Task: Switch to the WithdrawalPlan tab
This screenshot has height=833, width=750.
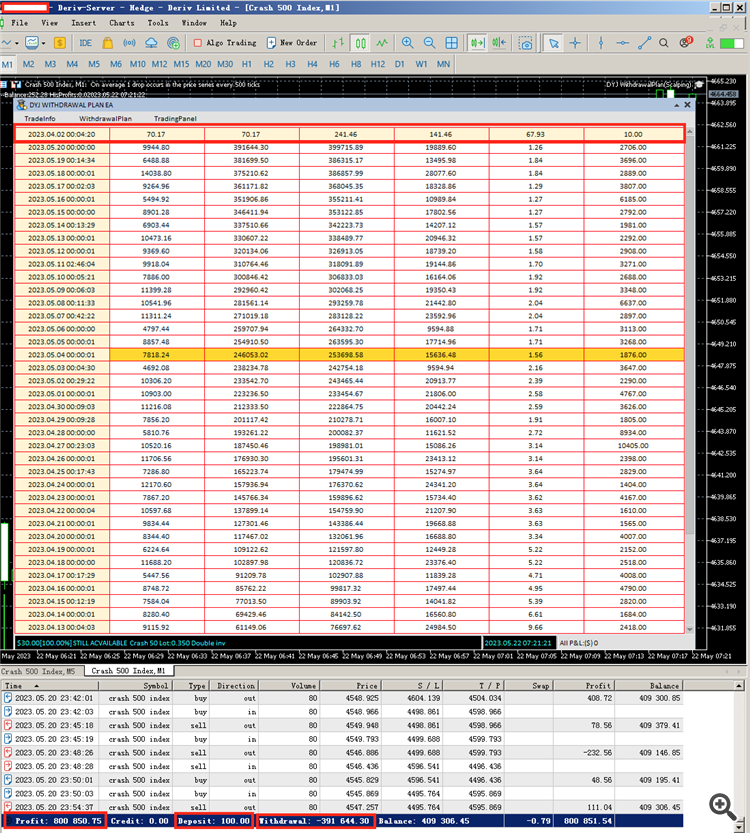Action: [105, 118]
